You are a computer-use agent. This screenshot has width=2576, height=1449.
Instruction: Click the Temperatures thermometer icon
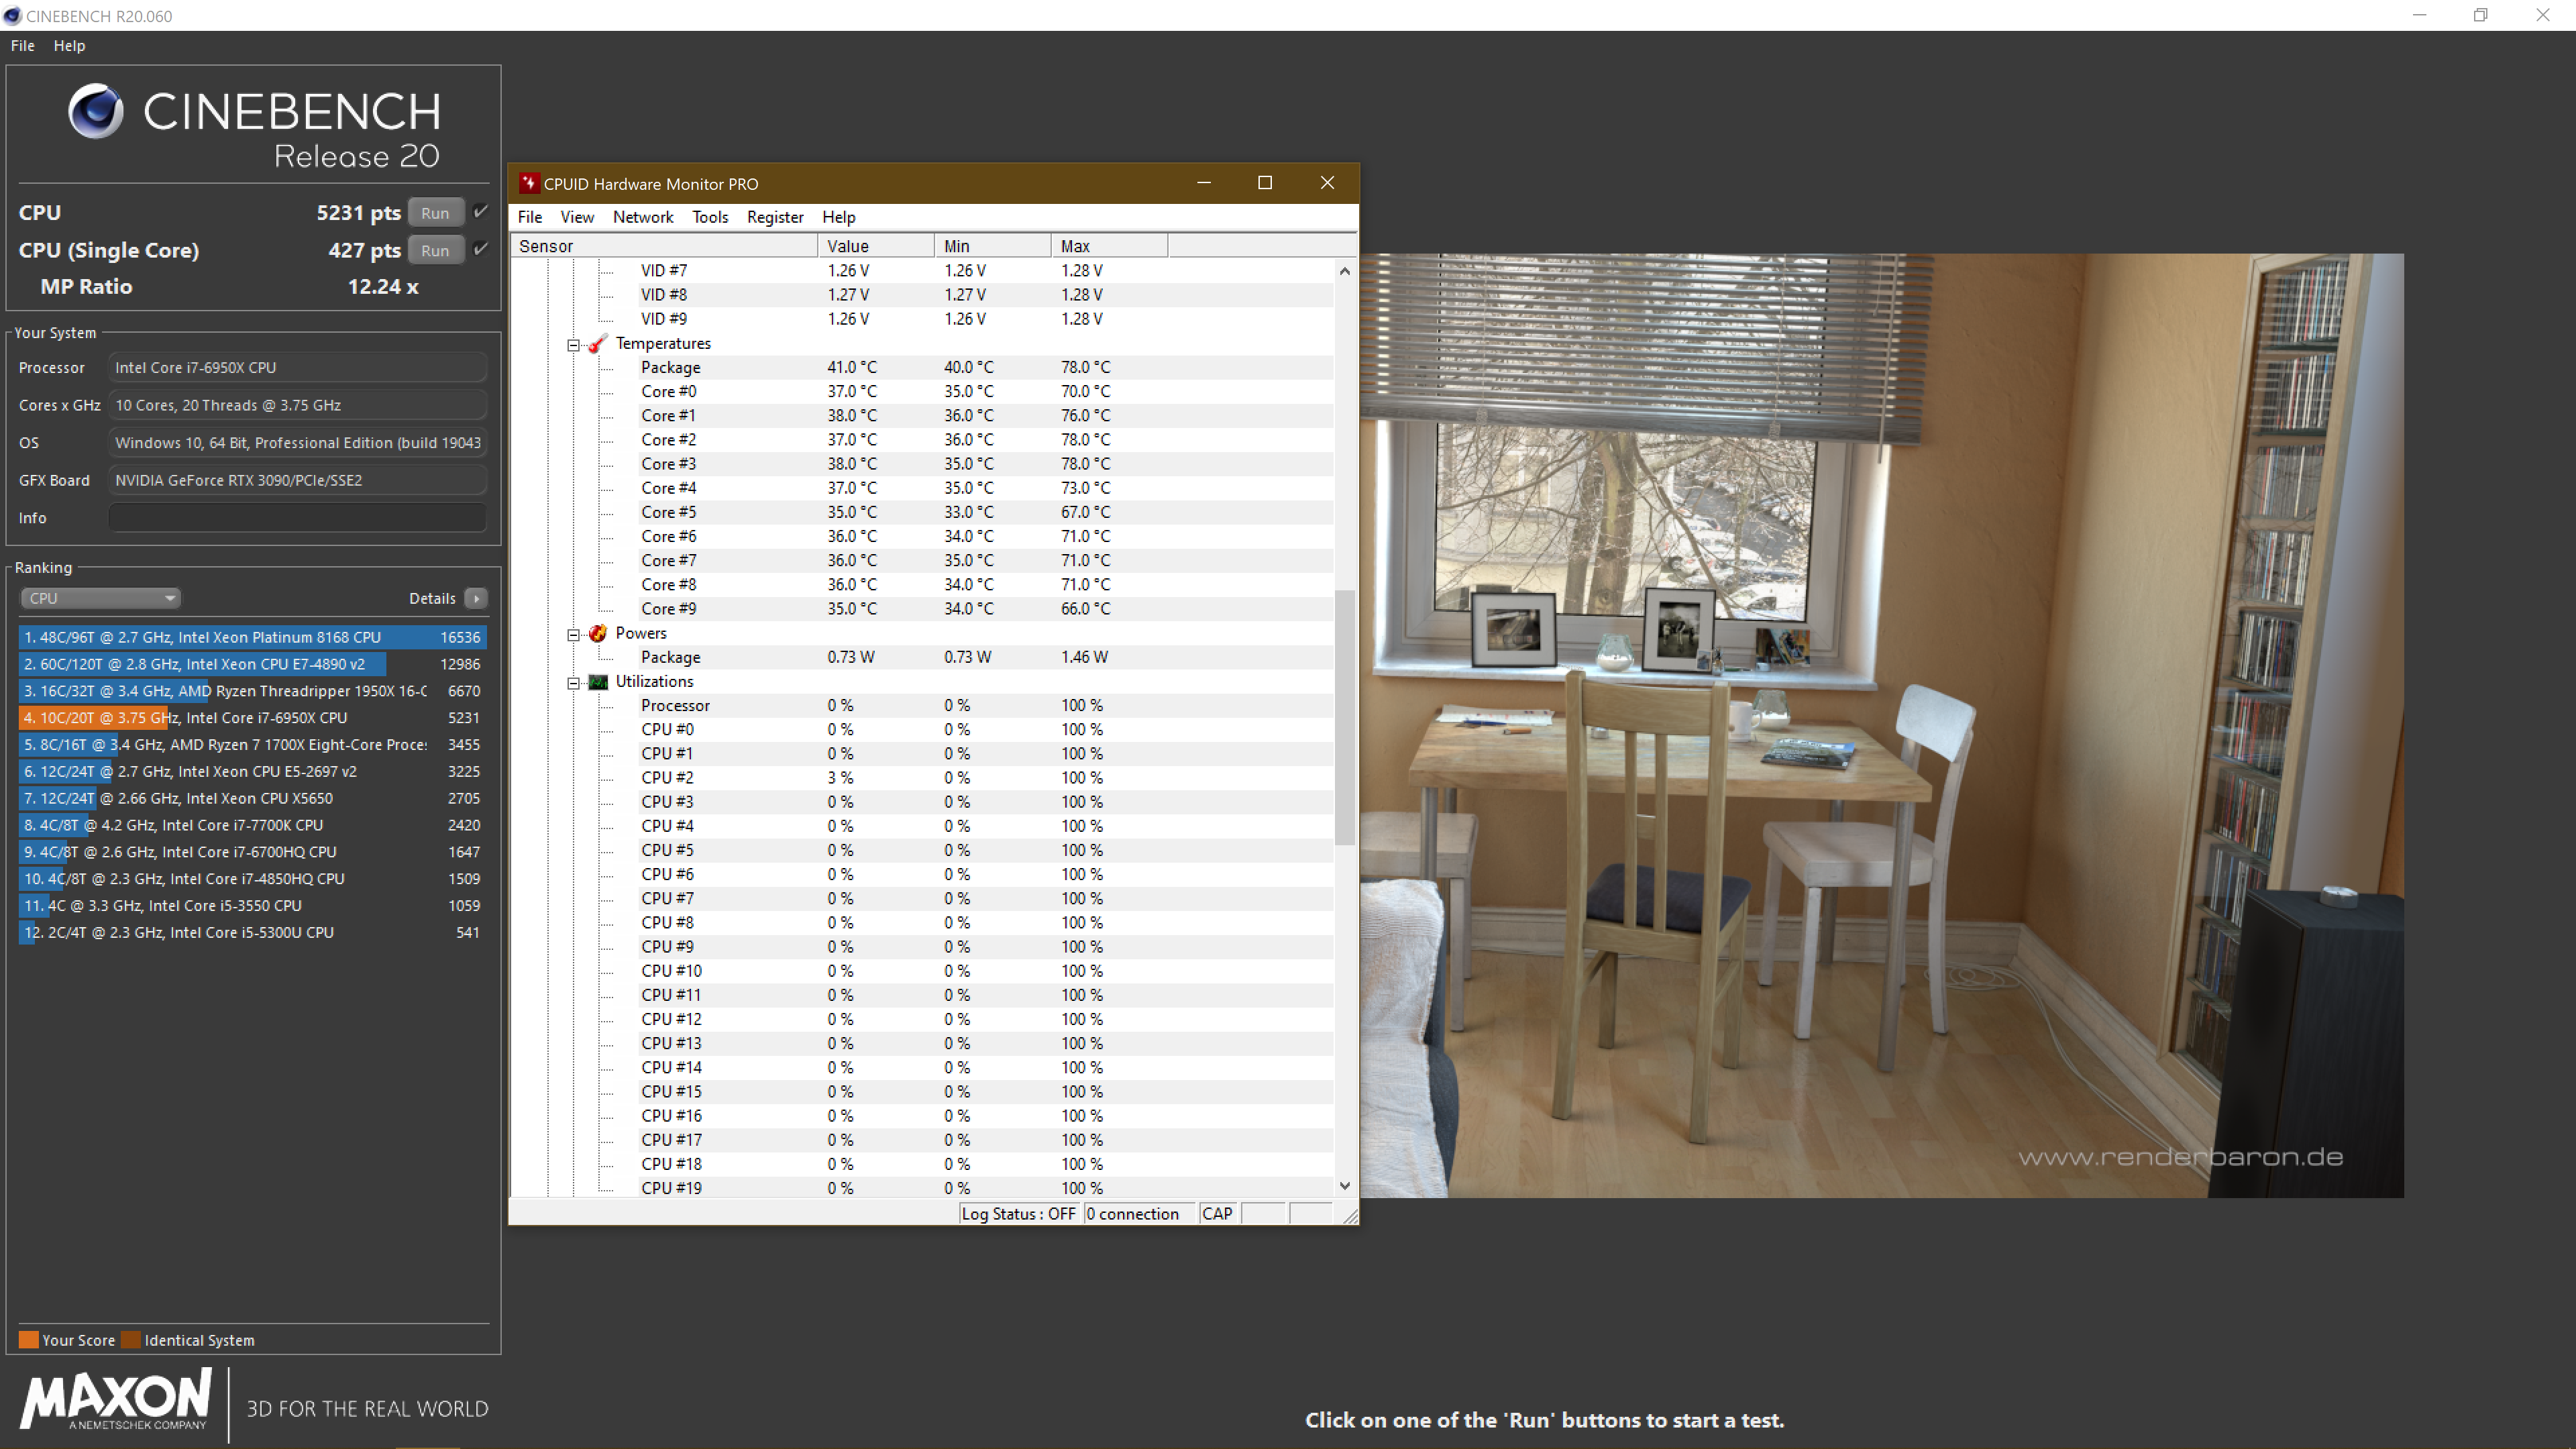[597, 344]
